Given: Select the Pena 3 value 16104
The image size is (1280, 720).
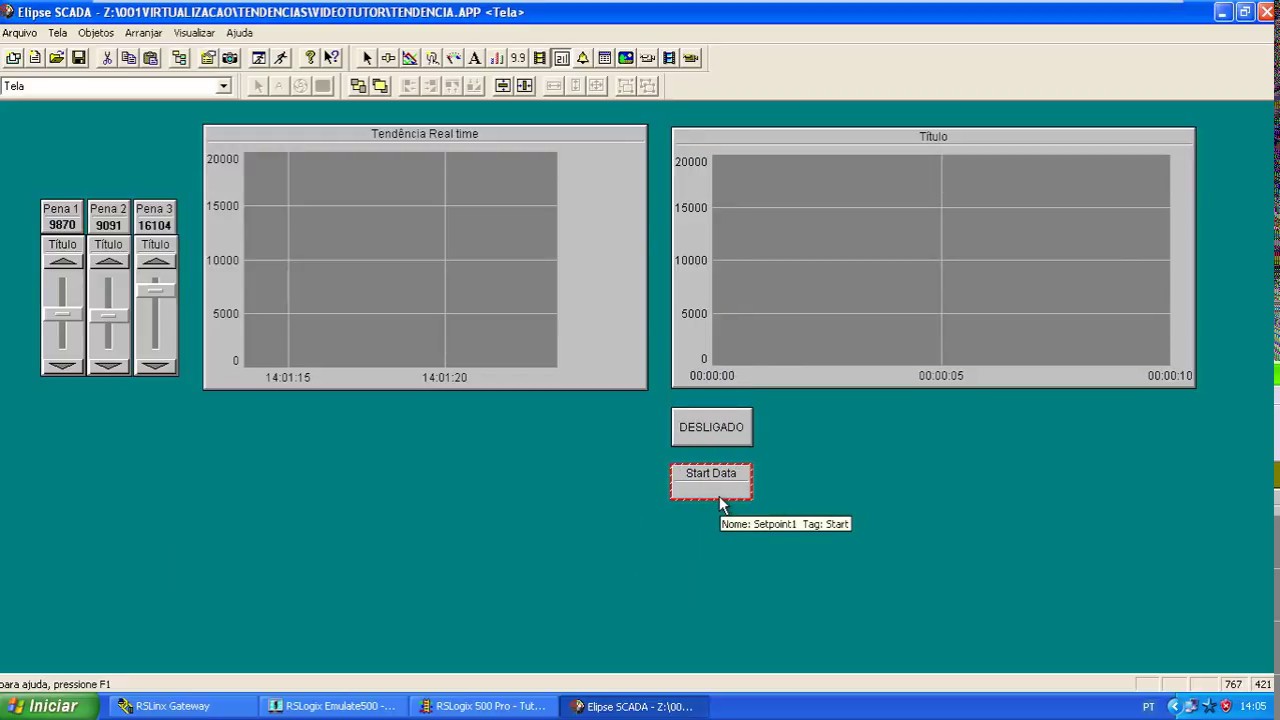Looking at the screenshot, I should pyautogui.click(x=155, y=226).
